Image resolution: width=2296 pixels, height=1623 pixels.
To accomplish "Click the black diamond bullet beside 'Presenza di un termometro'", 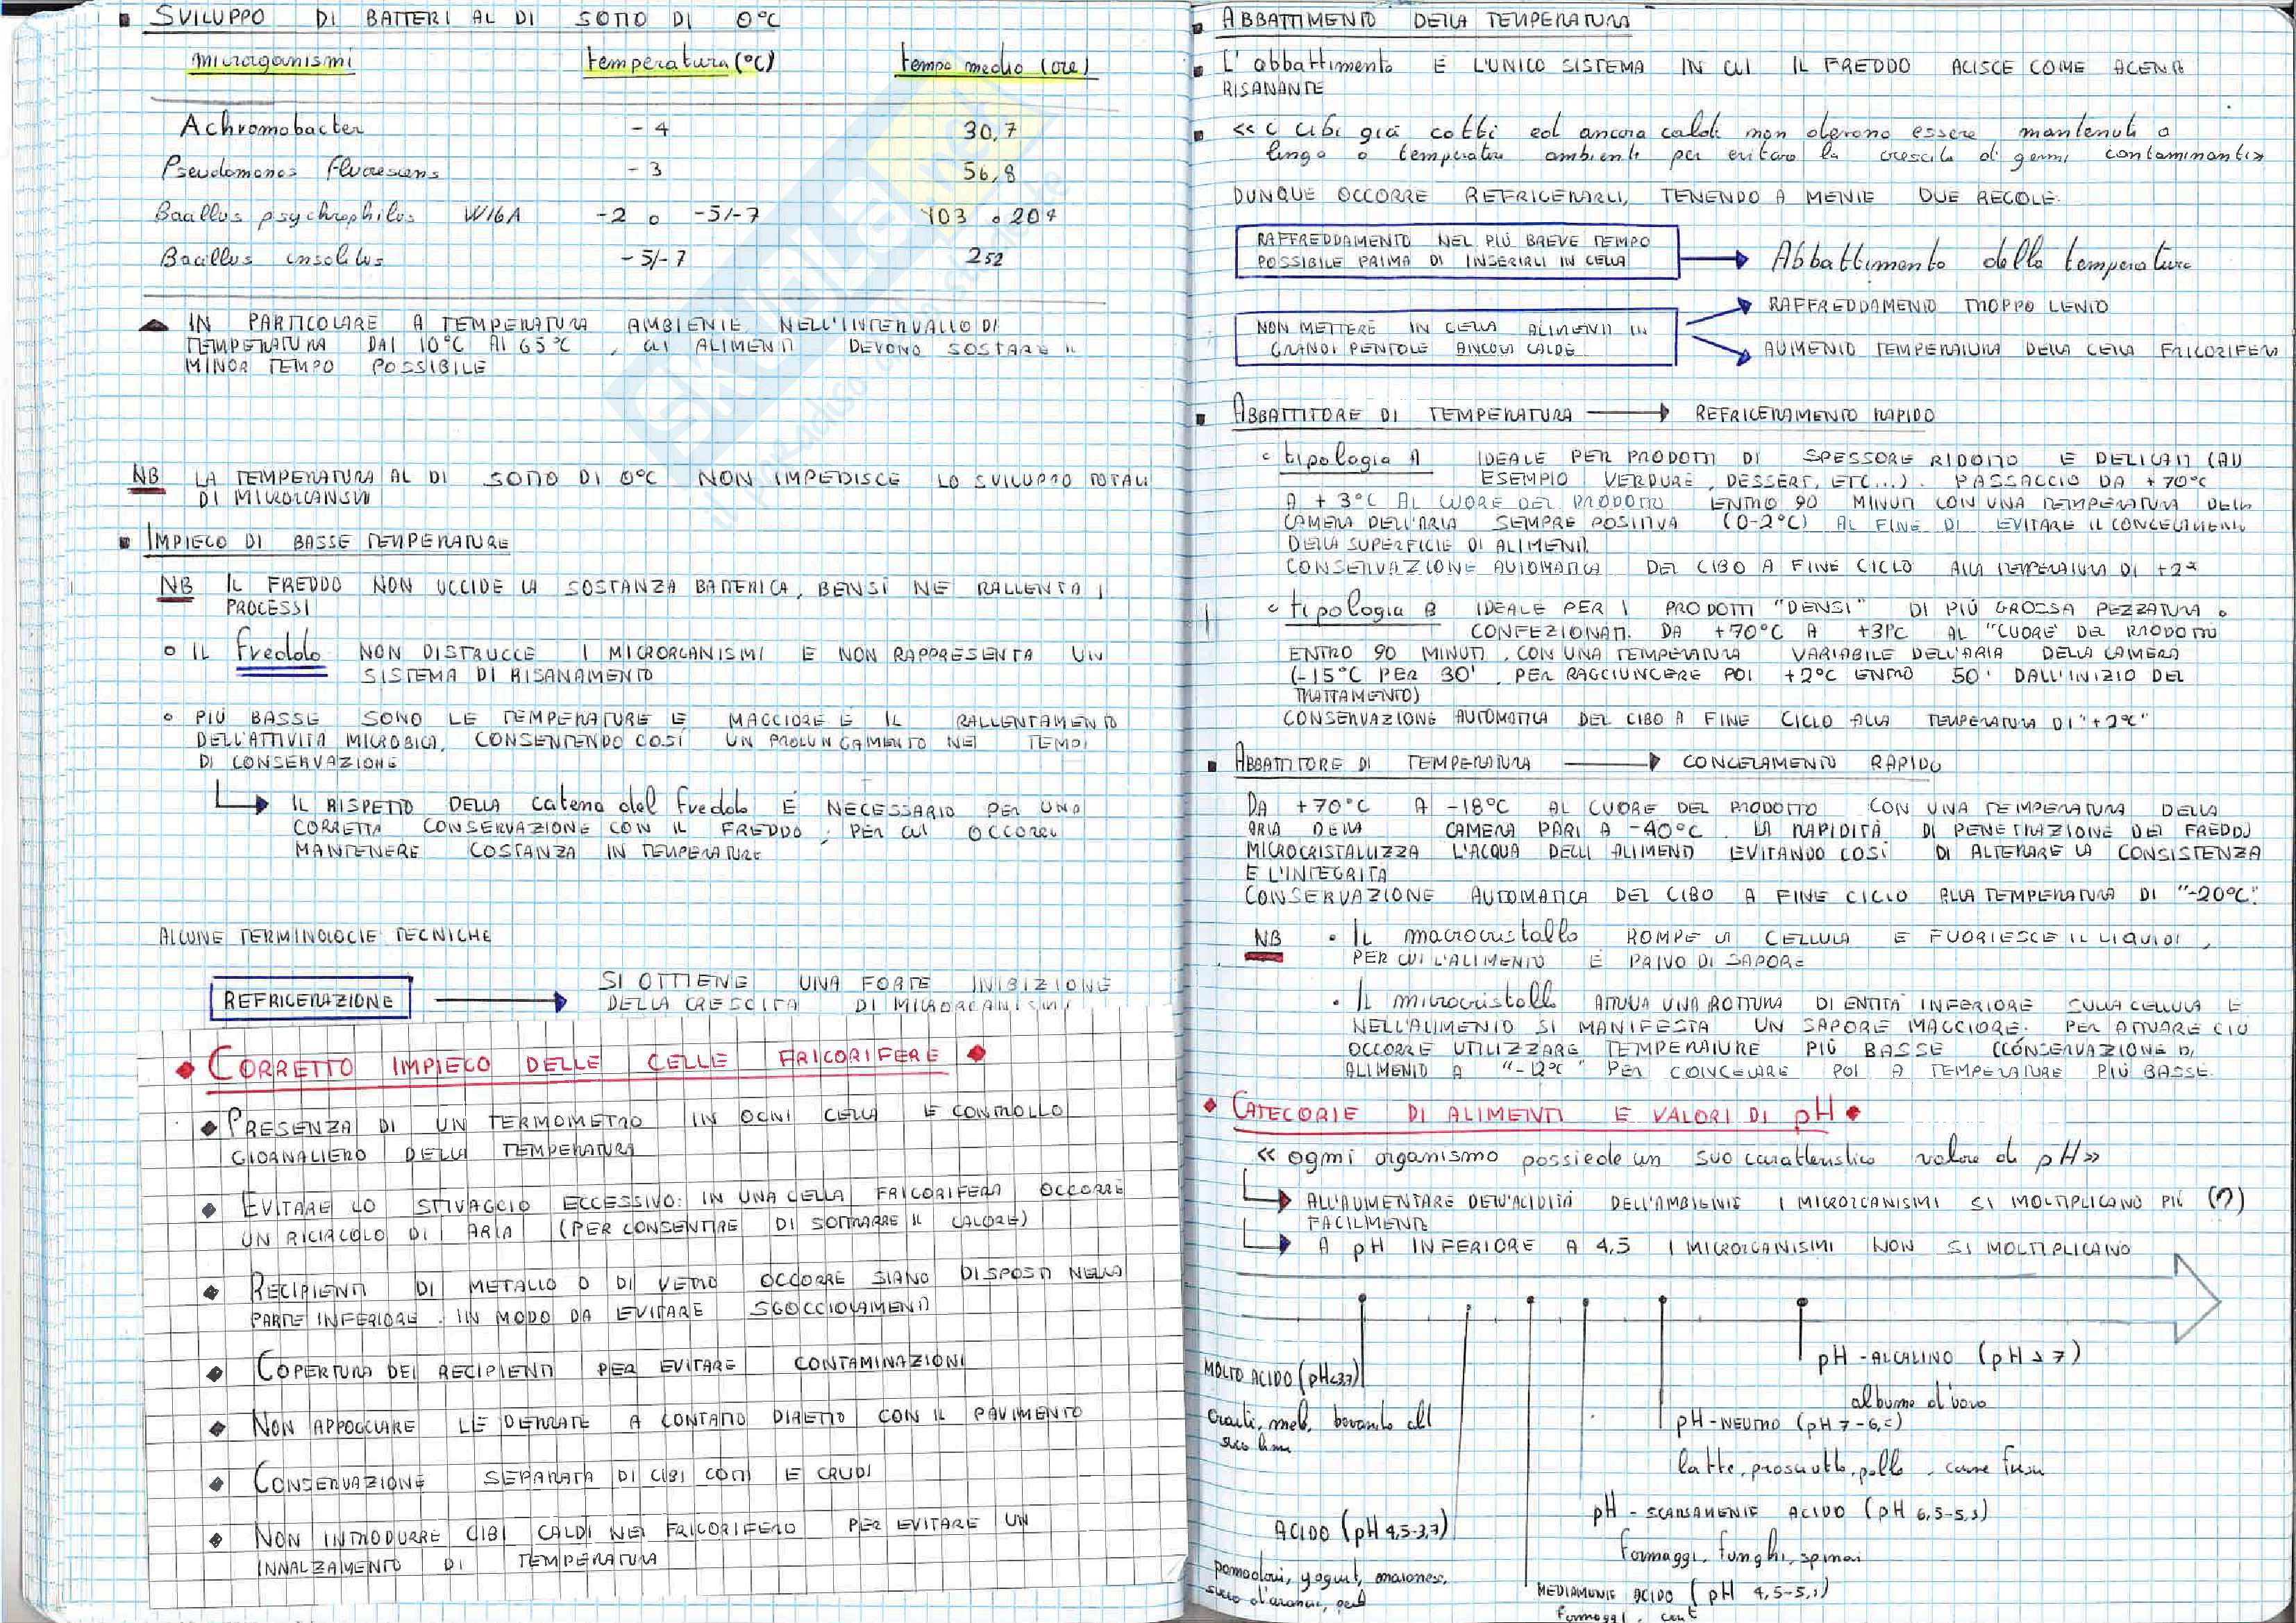I will click(208, 1128).
